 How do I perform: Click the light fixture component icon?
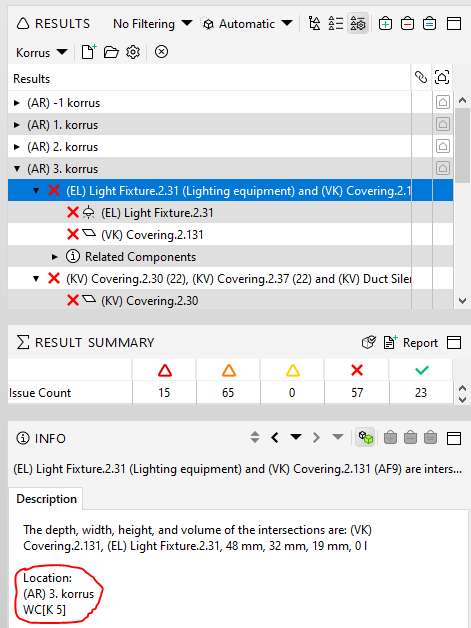point(89,213)
